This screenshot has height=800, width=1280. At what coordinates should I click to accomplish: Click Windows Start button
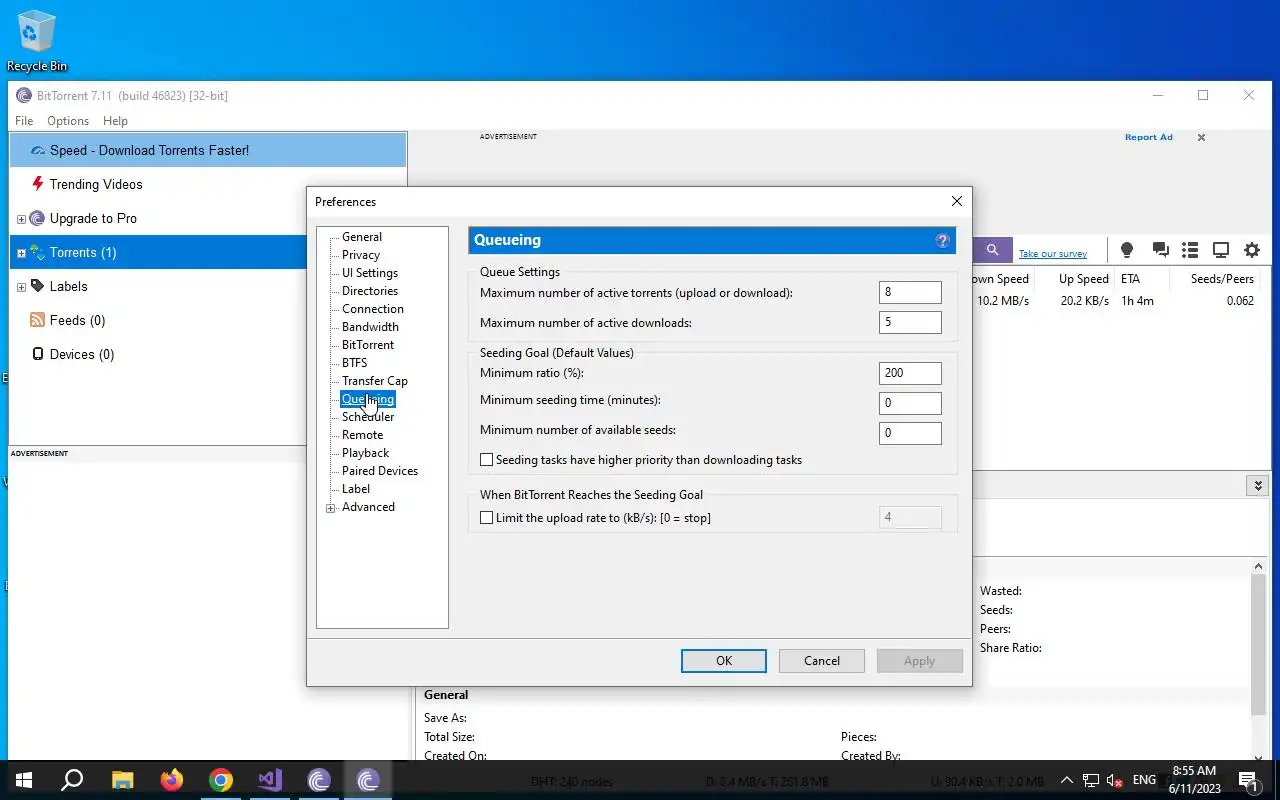24,780
